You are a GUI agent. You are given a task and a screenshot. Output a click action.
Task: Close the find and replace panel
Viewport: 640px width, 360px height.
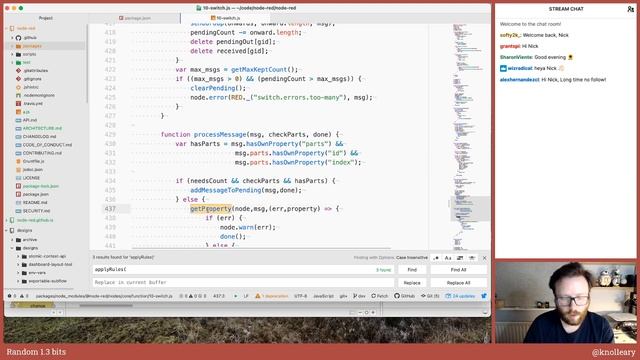484,258
